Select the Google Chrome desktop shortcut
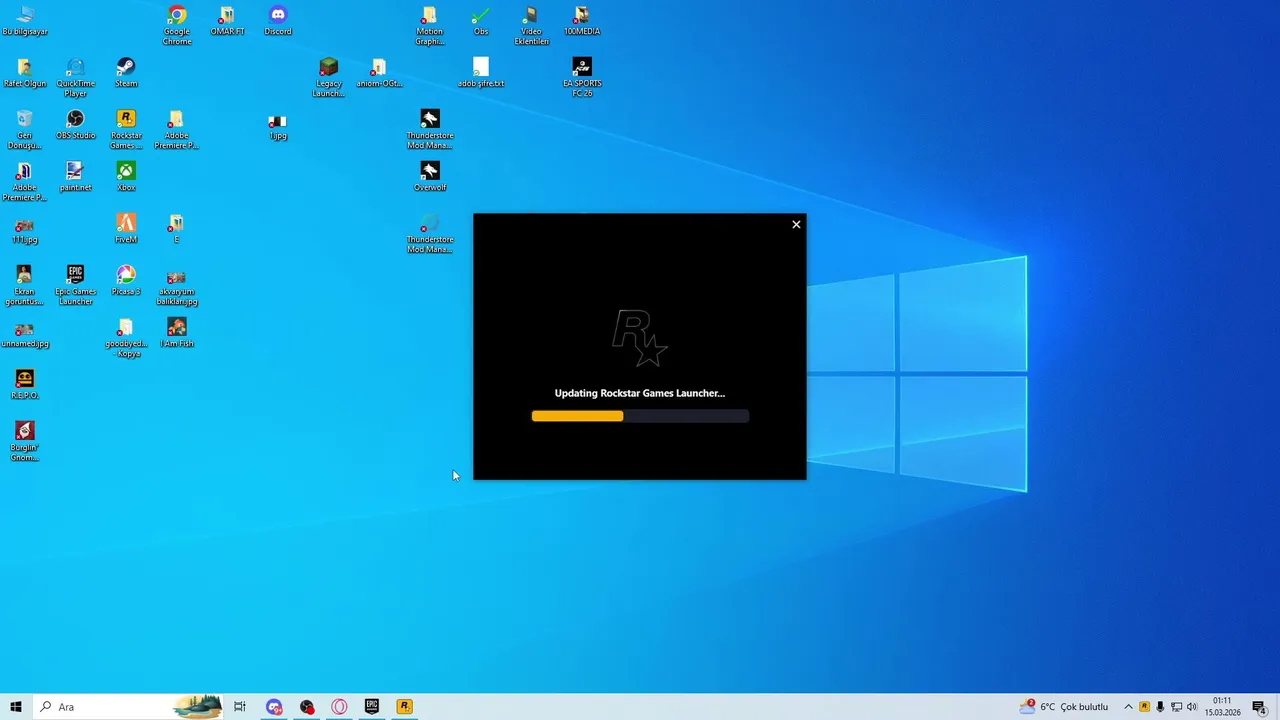This screenshot has height=720, width=1280. tap(177, 25)
